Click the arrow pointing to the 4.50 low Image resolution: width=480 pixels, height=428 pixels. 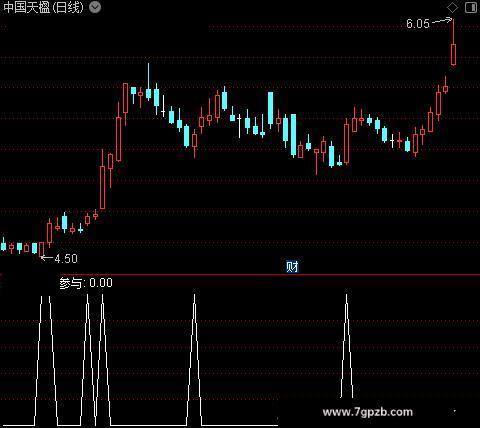coord(47,257)
